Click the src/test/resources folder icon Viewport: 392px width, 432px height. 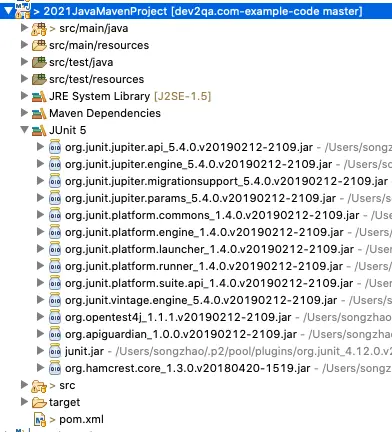click(39, 79)
